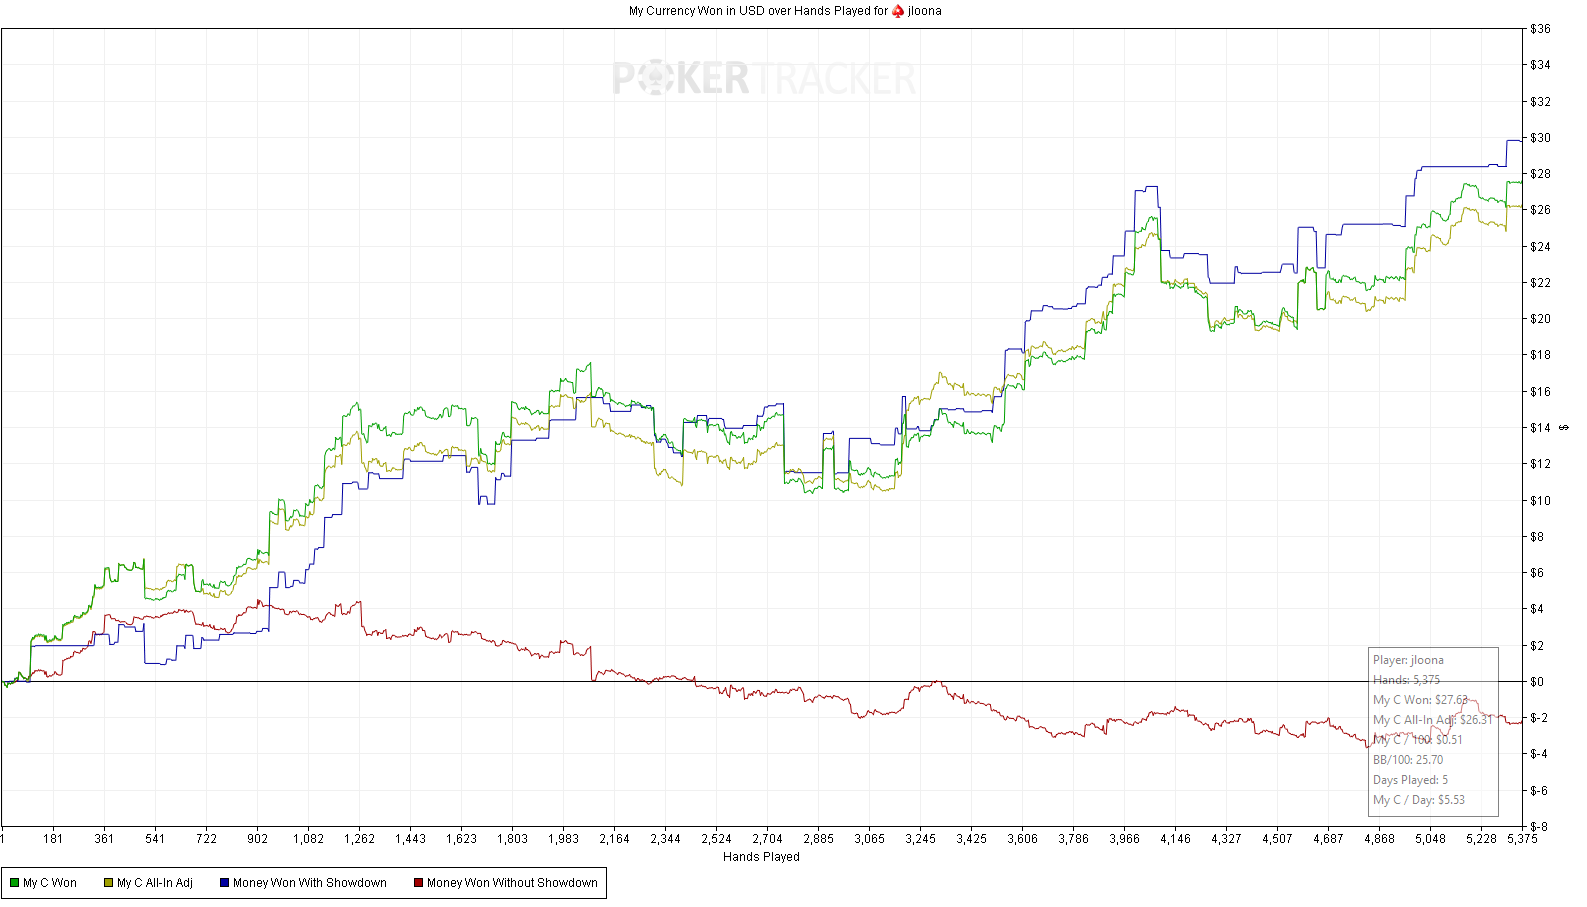The height and width of the screenshot is (907, 1587).
Task: Click the olive My C All-In Adj swatch
Action: 108,883
